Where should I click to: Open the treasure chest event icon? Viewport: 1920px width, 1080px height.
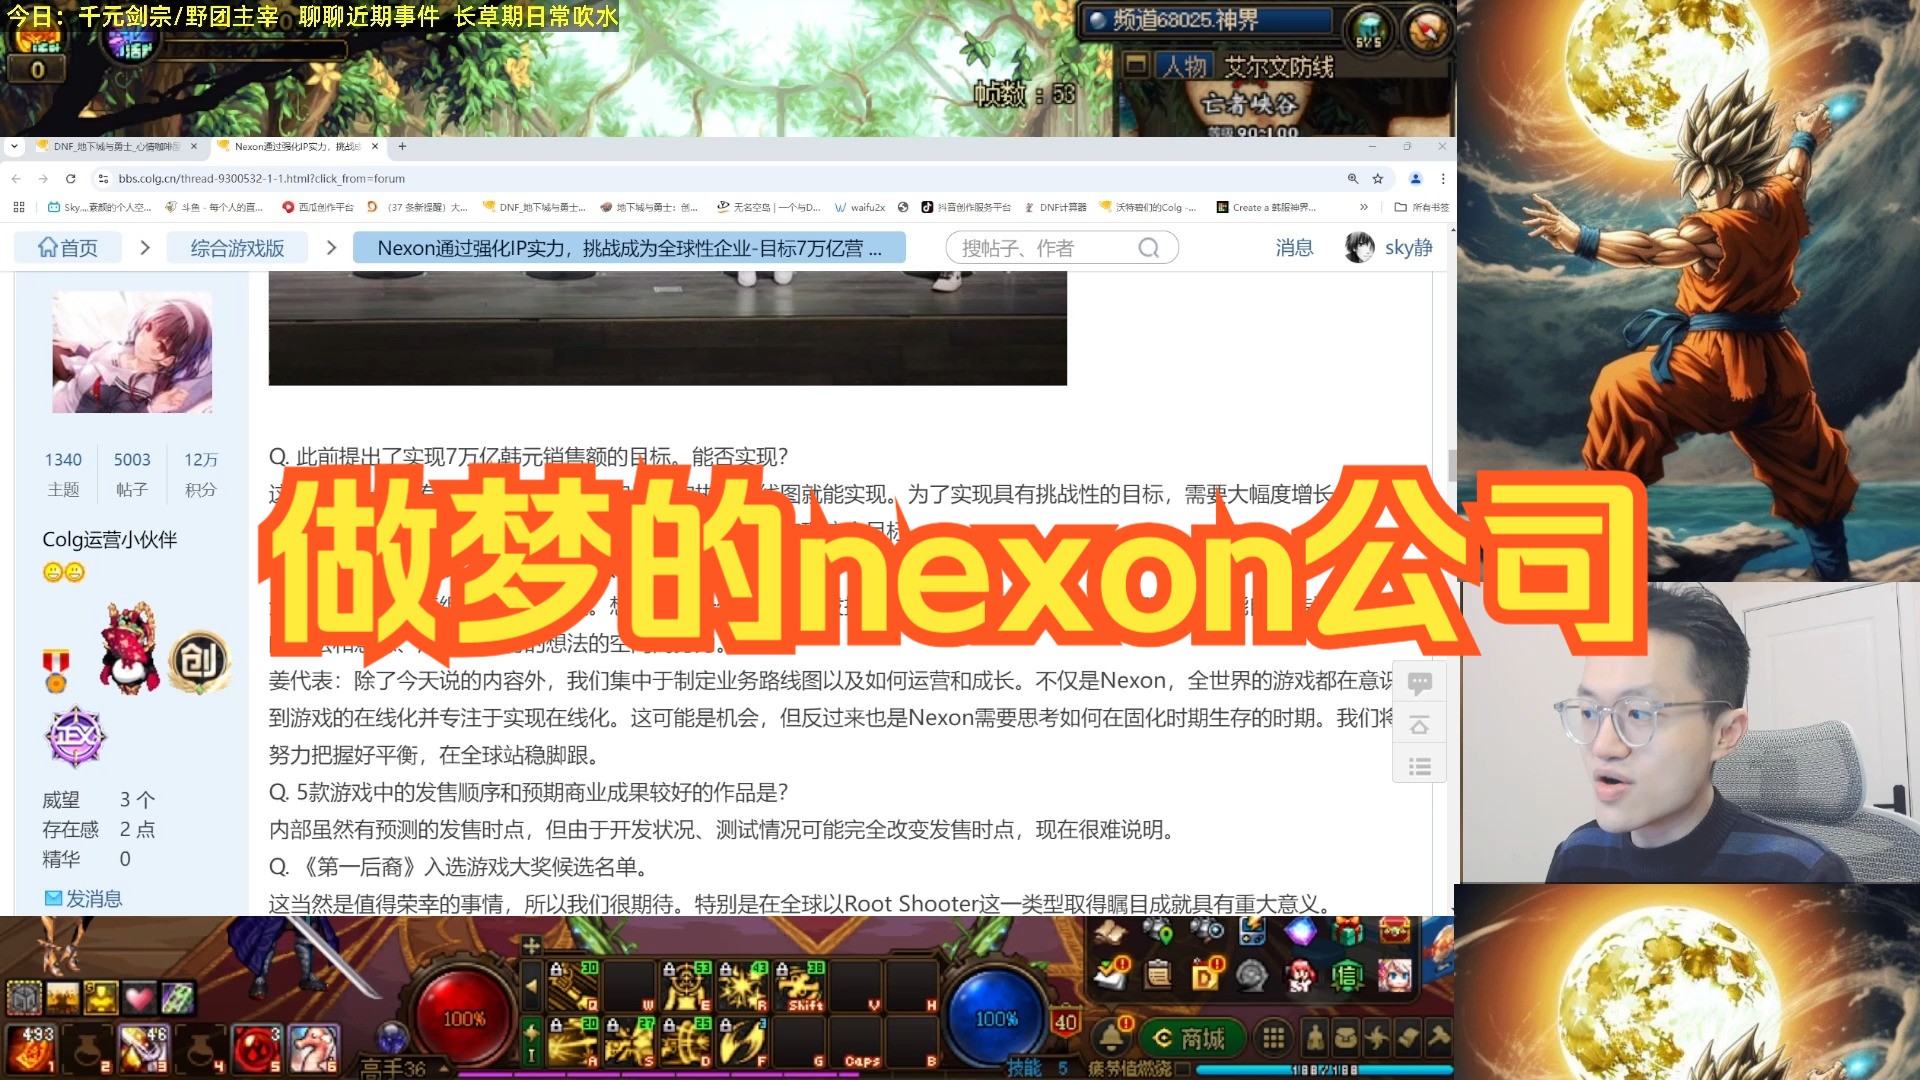(1395, 932)
